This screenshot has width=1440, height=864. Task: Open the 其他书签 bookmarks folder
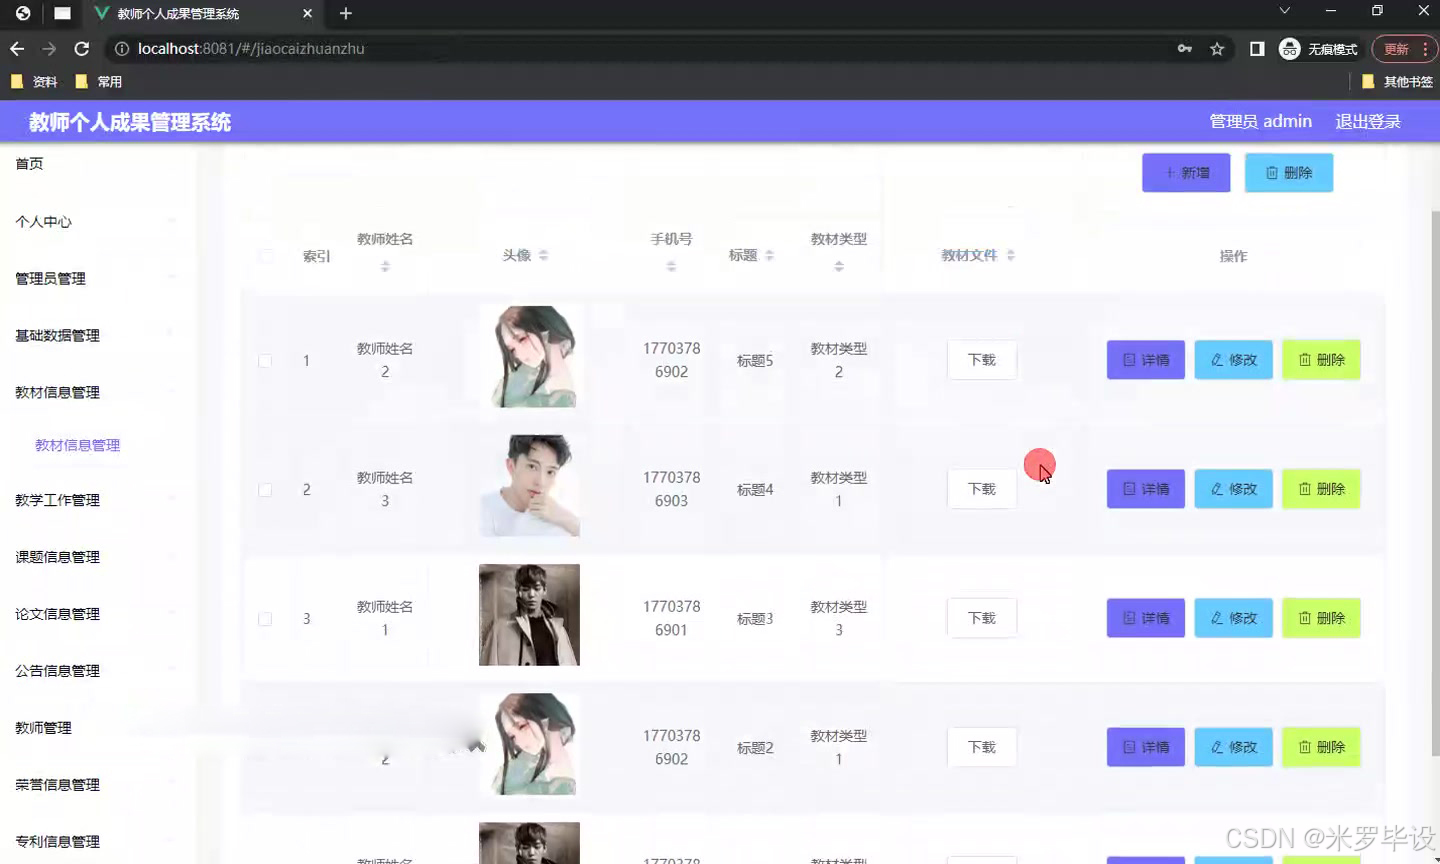tap(1397, 82)
